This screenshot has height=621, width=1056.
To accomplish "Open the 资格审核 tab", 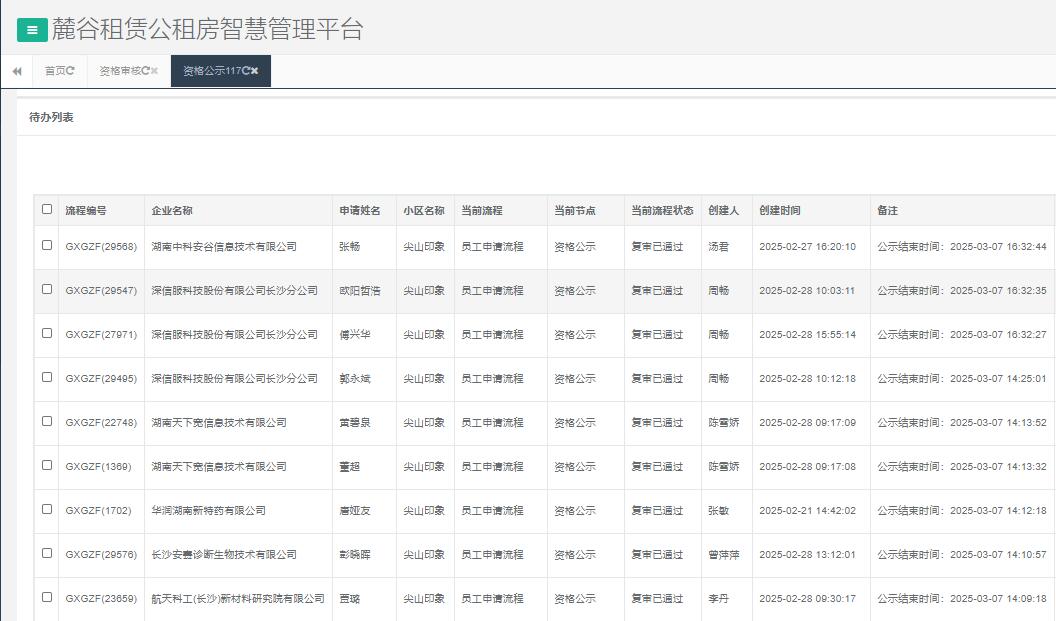I will (x=119, y=71).
